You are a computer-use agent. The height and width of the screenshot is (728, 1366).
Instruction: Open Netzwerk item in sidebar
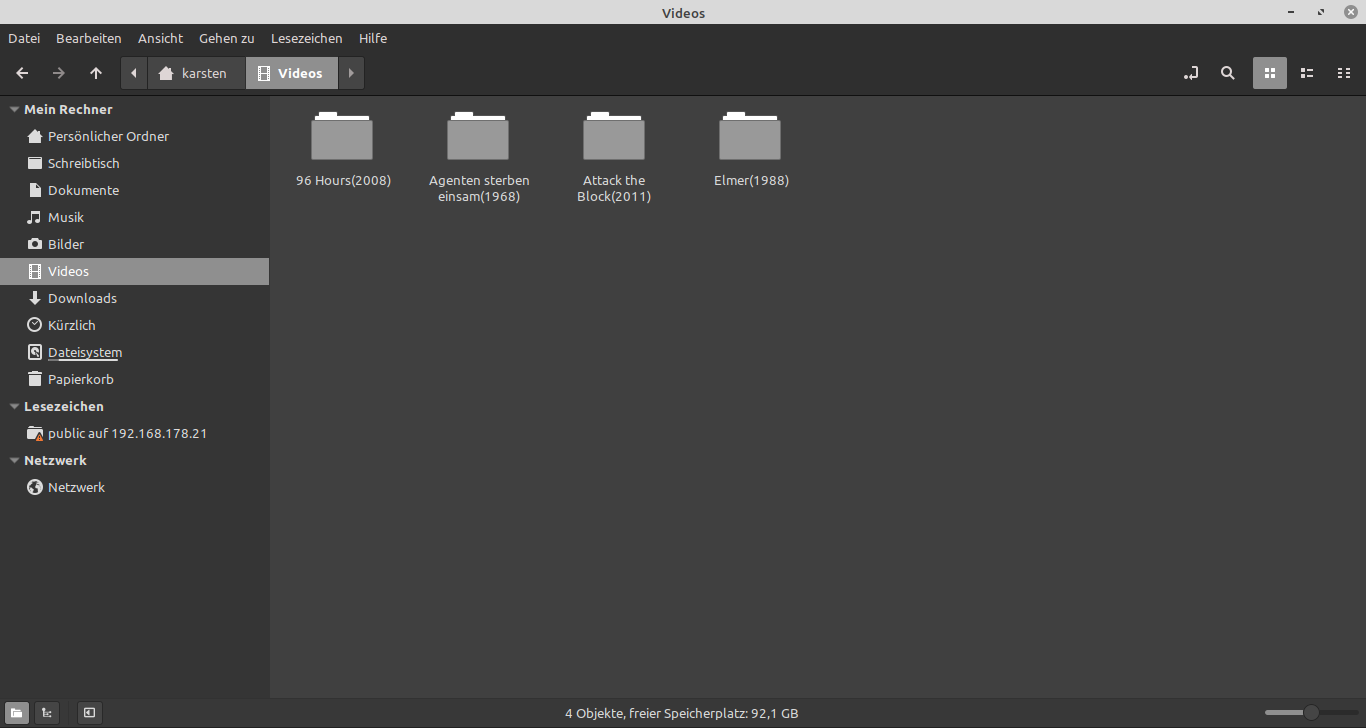134,487
